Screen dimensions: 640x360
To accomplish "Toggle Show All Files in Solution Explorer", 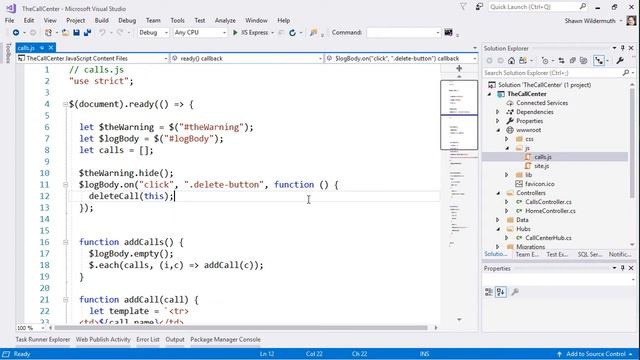I will pyautogui.click(x=584, y=60).
